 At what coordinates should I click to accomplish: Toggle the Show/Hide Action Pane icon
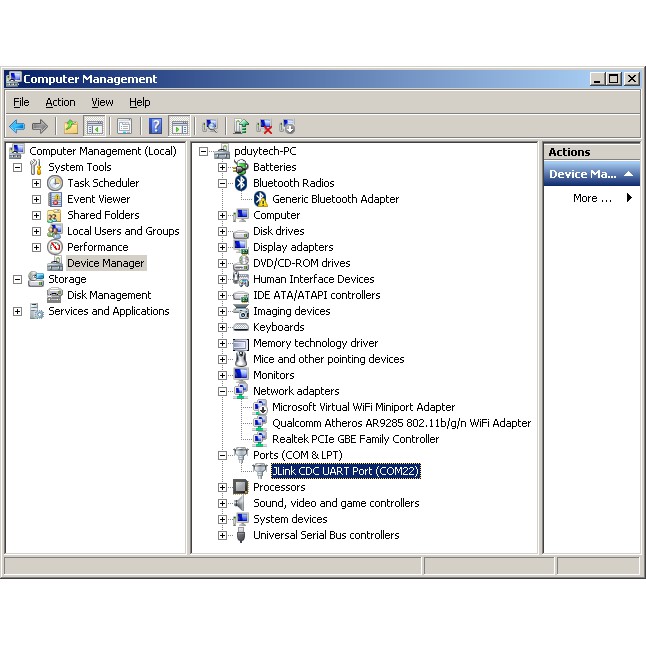[x=180, y=126]
